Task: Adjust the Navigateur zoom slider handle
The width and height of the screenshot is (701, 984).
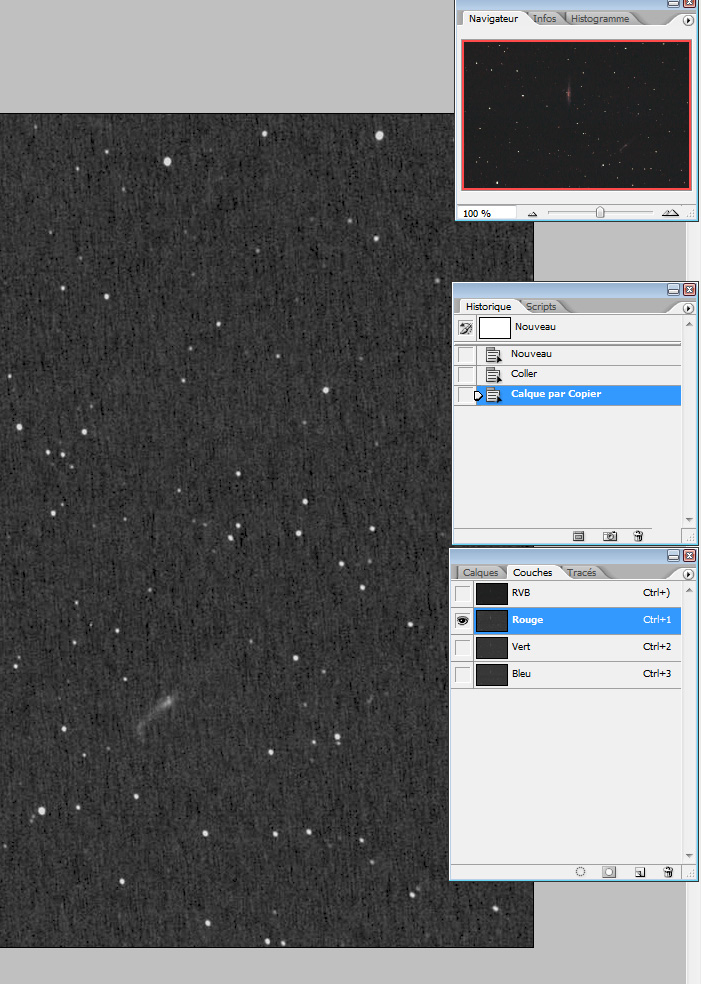Action: (x=600, y=213)
